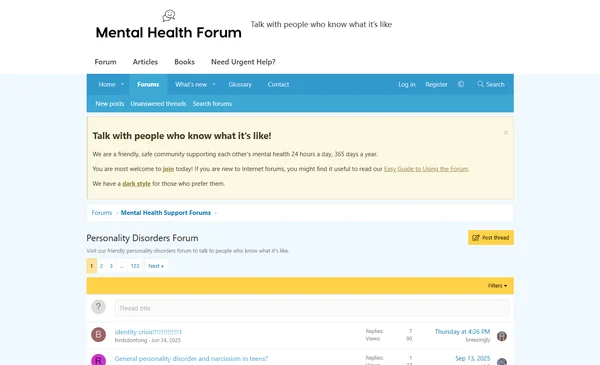This screenshot has height=365, width=600.
Task: Click the join link in the notice
Action: [x=168, y=169]
